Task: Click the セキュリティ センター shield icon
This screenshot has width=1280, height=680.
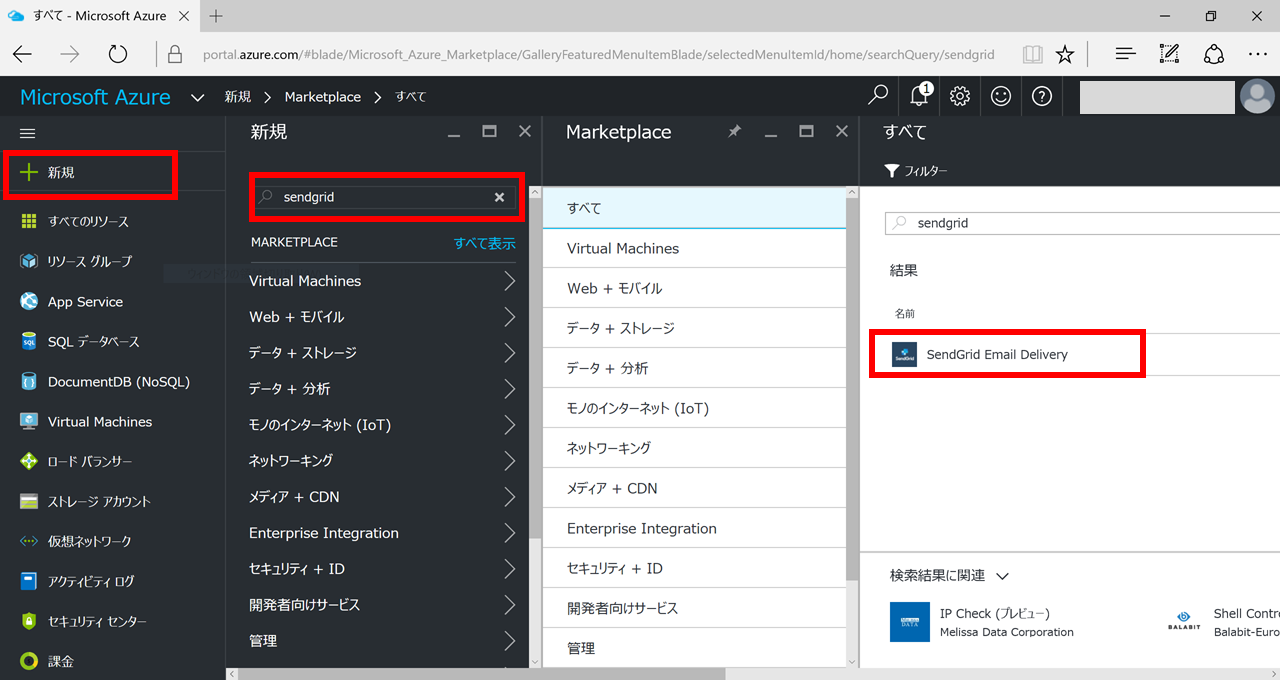Action: click(x=29, y=621)
